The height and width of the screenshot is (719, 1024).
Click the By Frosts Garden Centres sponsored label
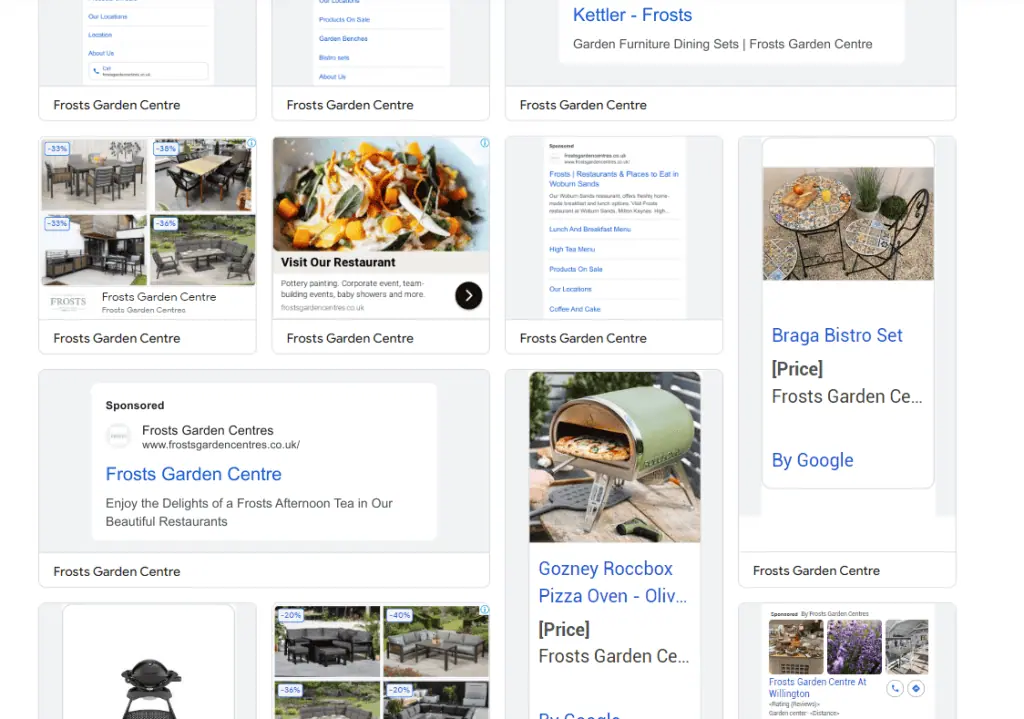(x=835, y=614)
